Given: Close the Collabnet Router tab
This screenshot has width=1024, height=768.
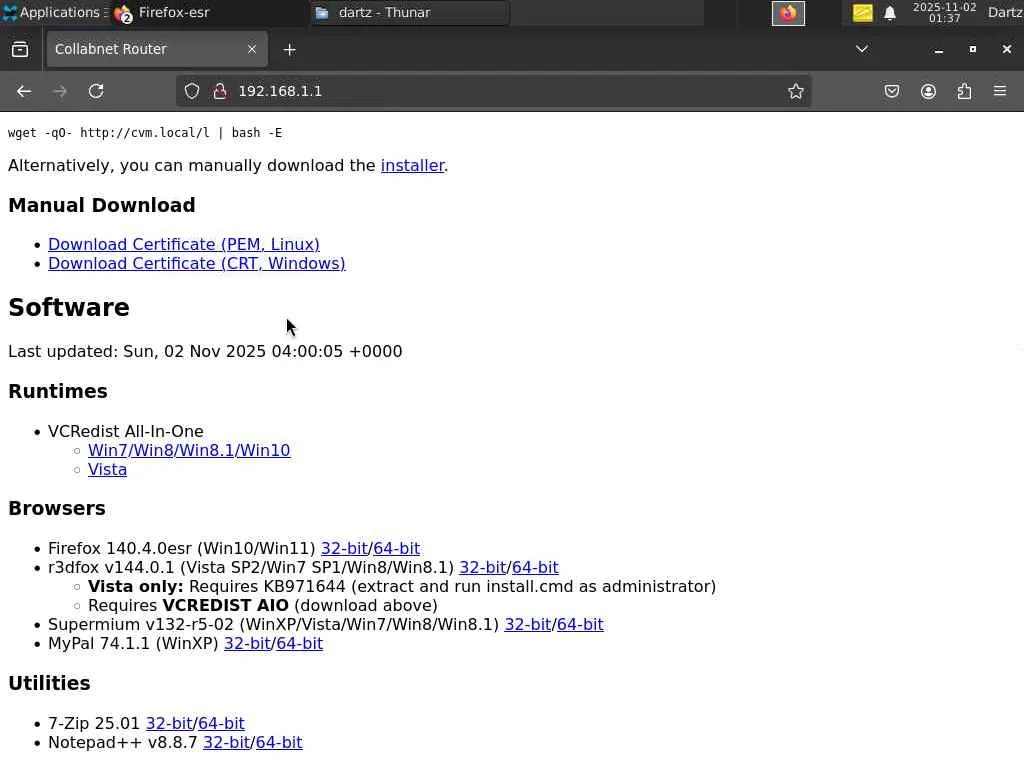Looking at the screenshot, I should pos(251,49).
